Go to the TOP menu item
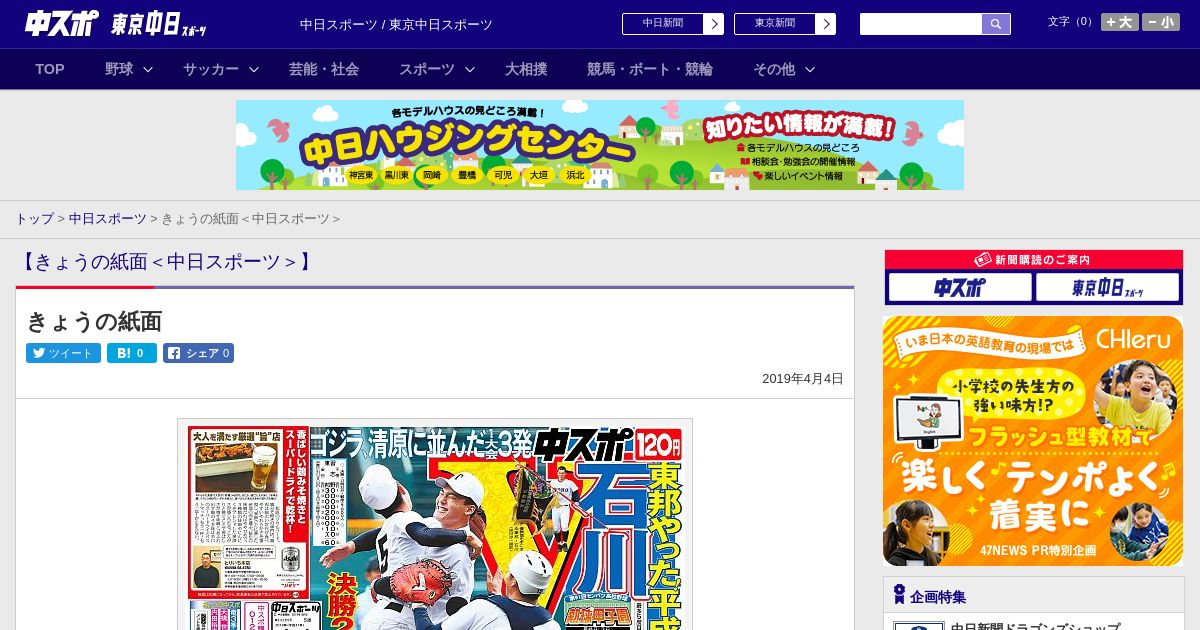Image resolution: width=1200 pixels, height=630 pixels. [50, 69]
